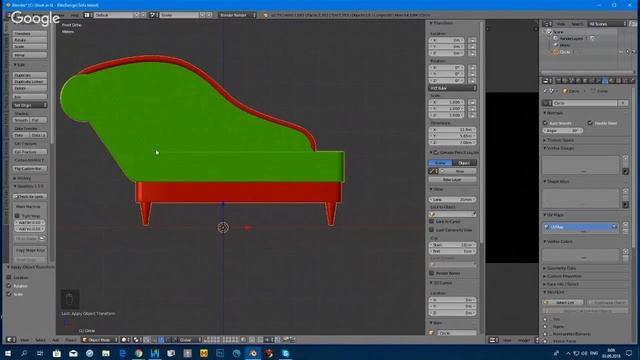
Task: Toggle Location in Apply Object Transform
Action: point(9,278)
